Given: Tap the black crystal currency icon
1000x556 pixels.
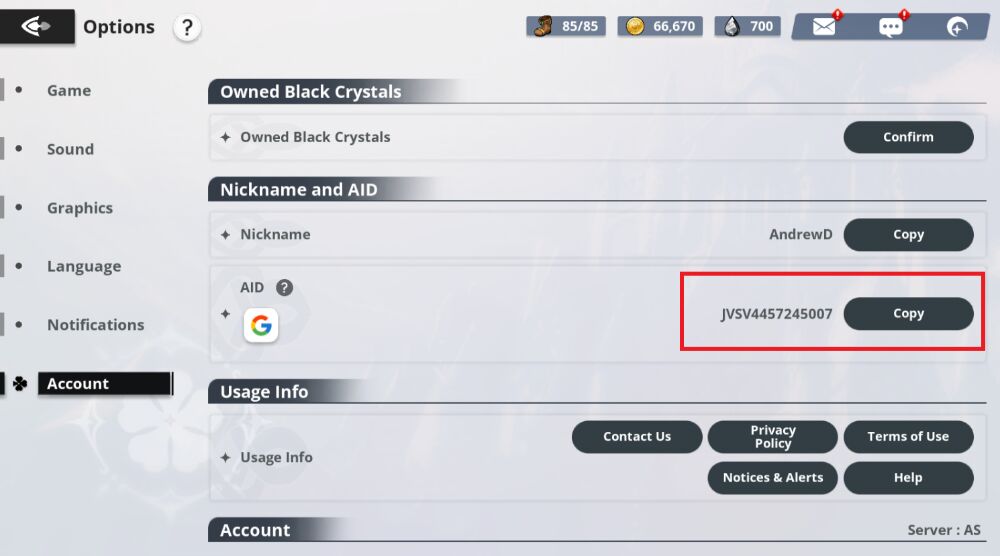Looking at the screenshot, I should pyautogui.click(x=732, y=26).
